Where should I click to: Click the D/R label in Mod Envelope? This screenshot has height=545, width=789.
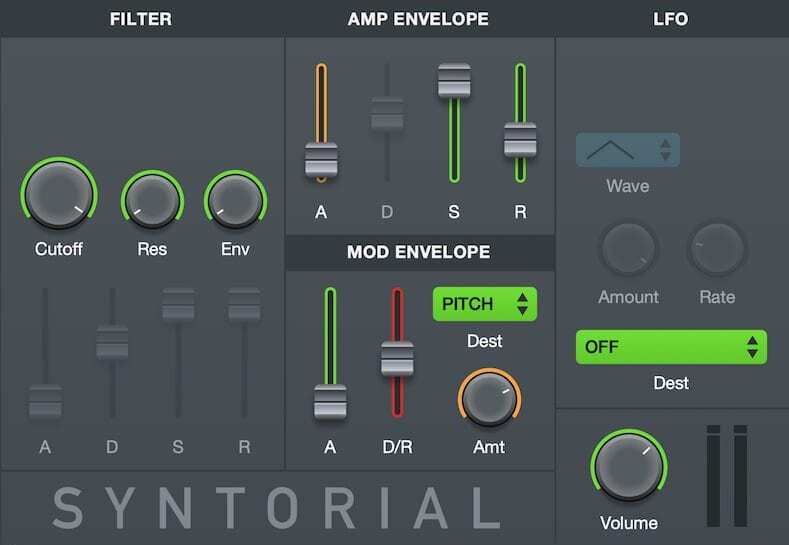point(398,447)
